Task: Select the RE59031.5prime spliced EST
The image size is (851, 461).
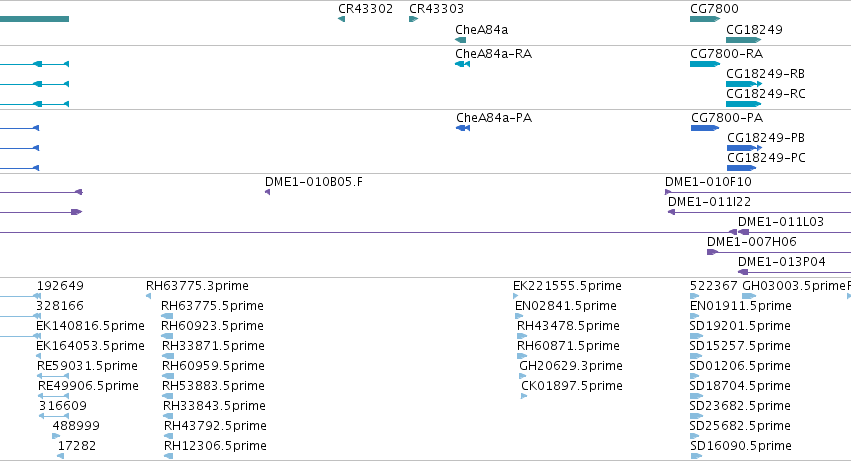Action: (53, 376)
